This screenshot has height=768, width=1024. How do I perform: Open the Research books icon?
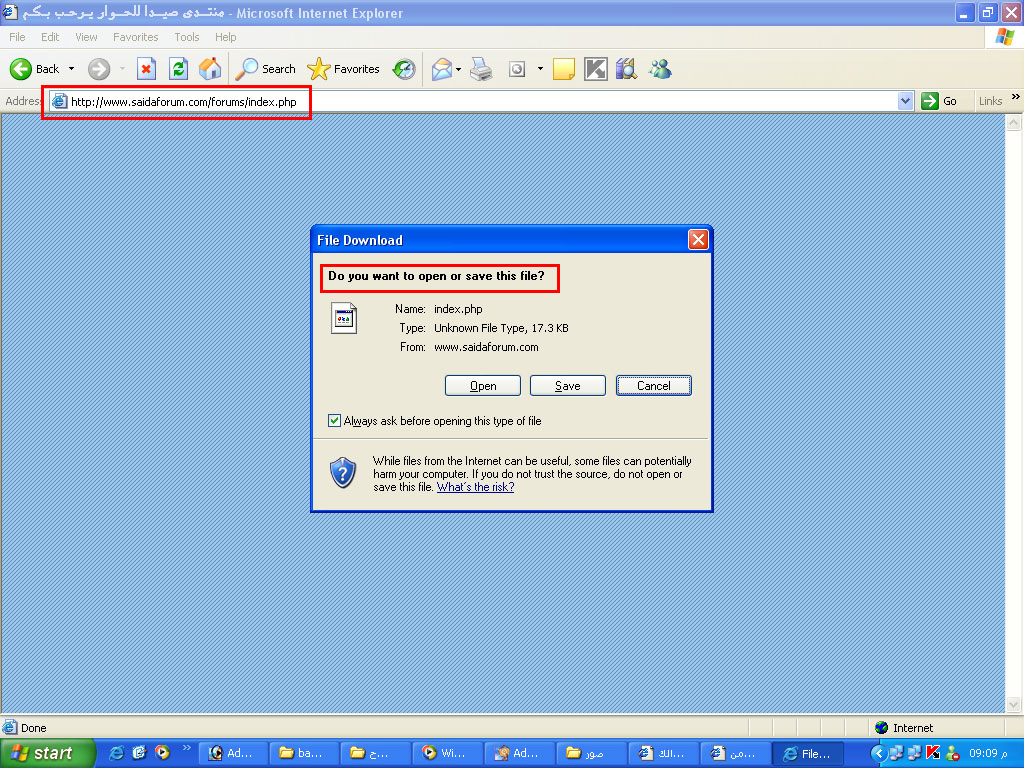pyautogui.click(x=626, y=69)
